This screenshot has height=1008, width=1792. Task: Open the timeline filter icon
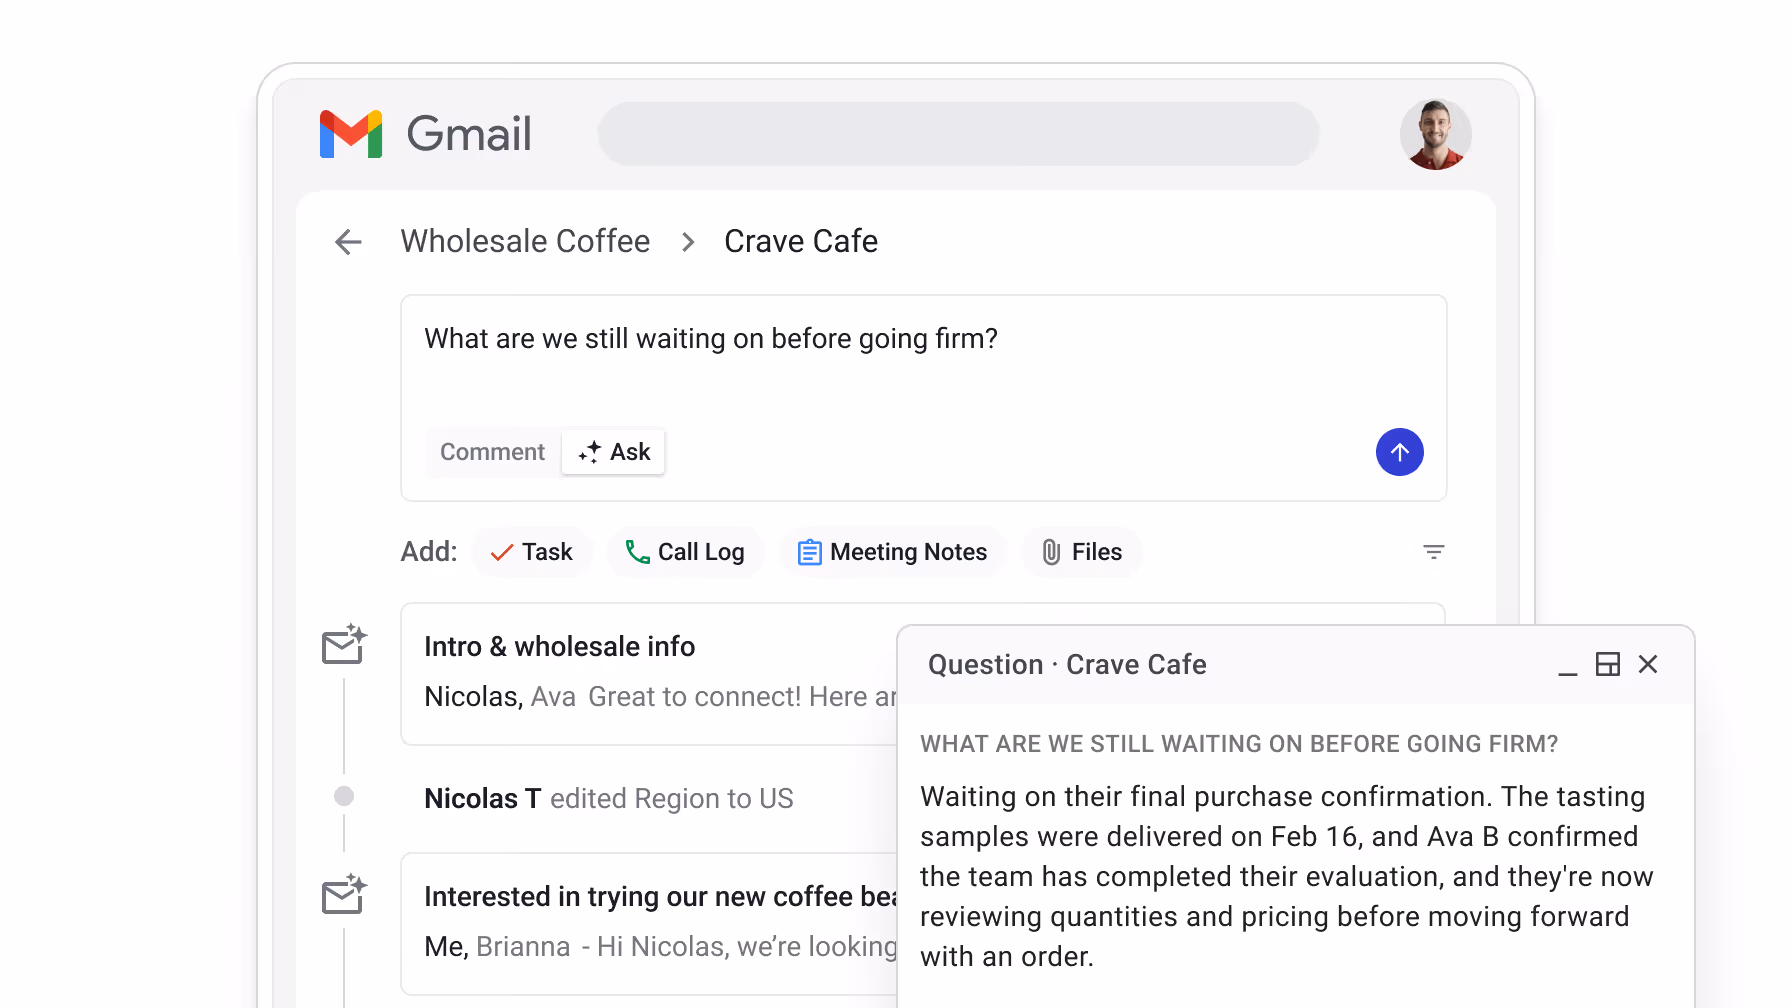1433,552
